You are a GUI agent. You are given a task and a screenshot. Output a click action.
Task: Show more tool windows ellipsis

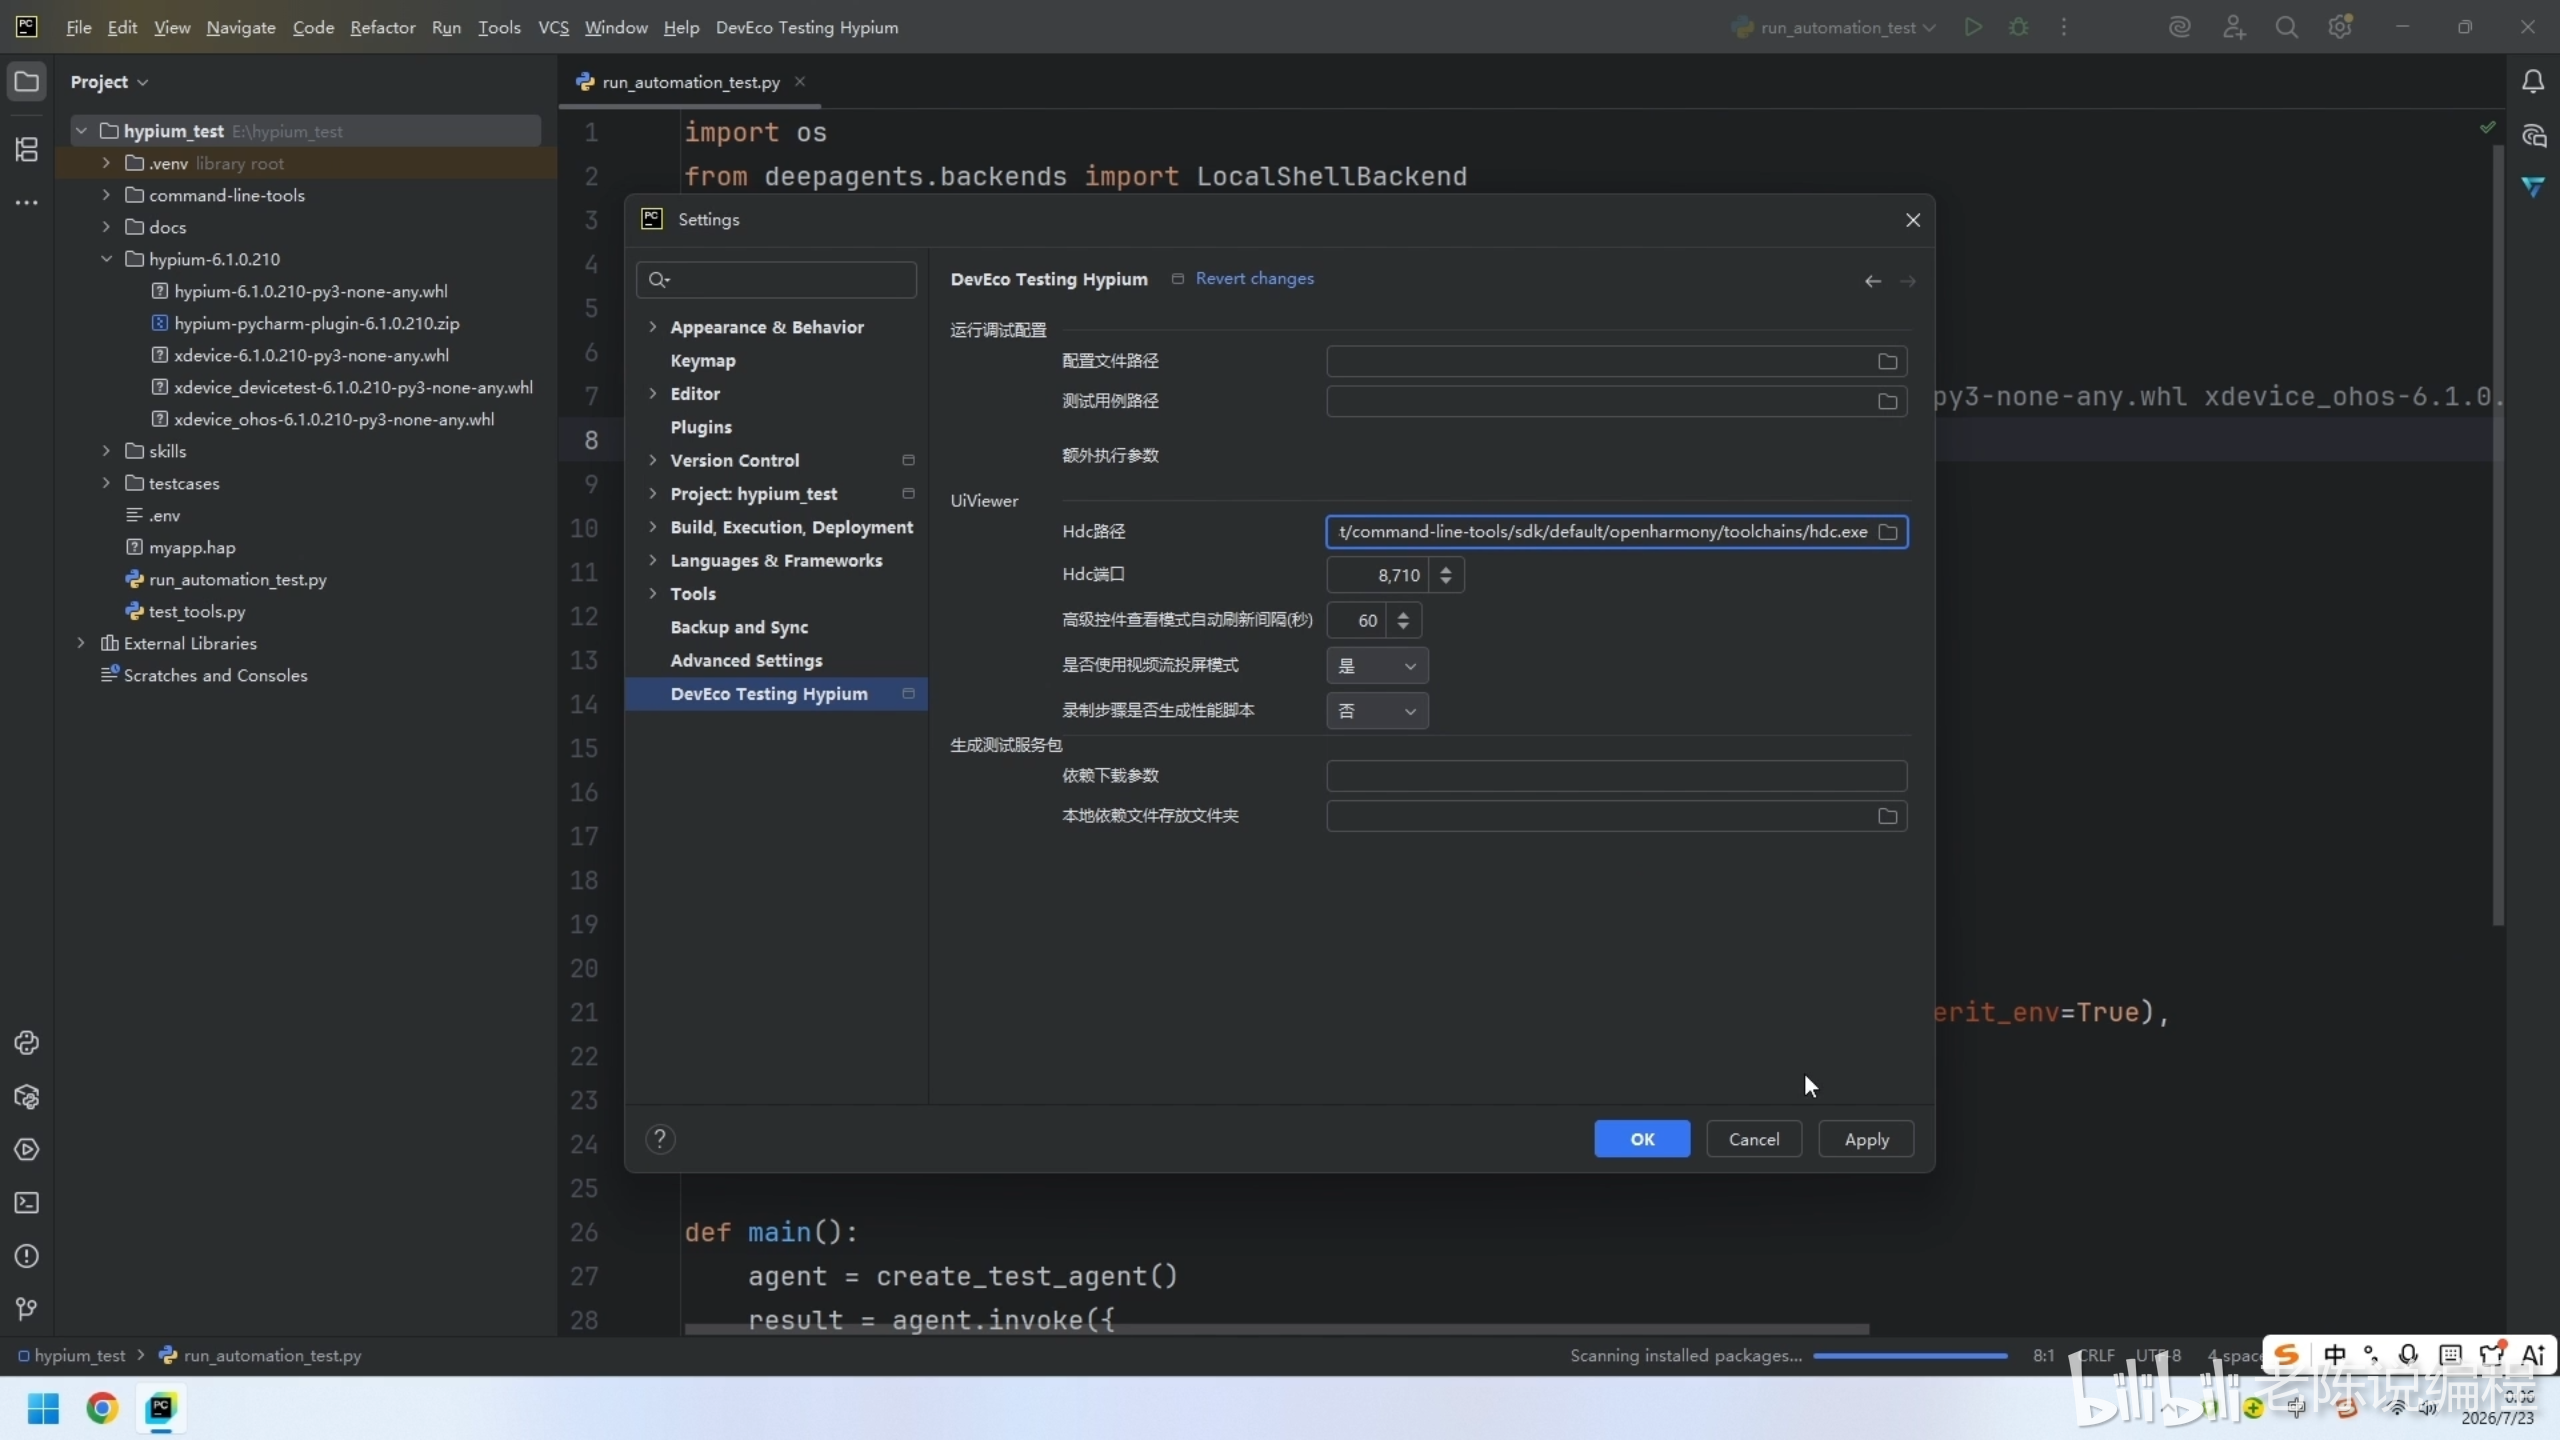tap(27, 203)
